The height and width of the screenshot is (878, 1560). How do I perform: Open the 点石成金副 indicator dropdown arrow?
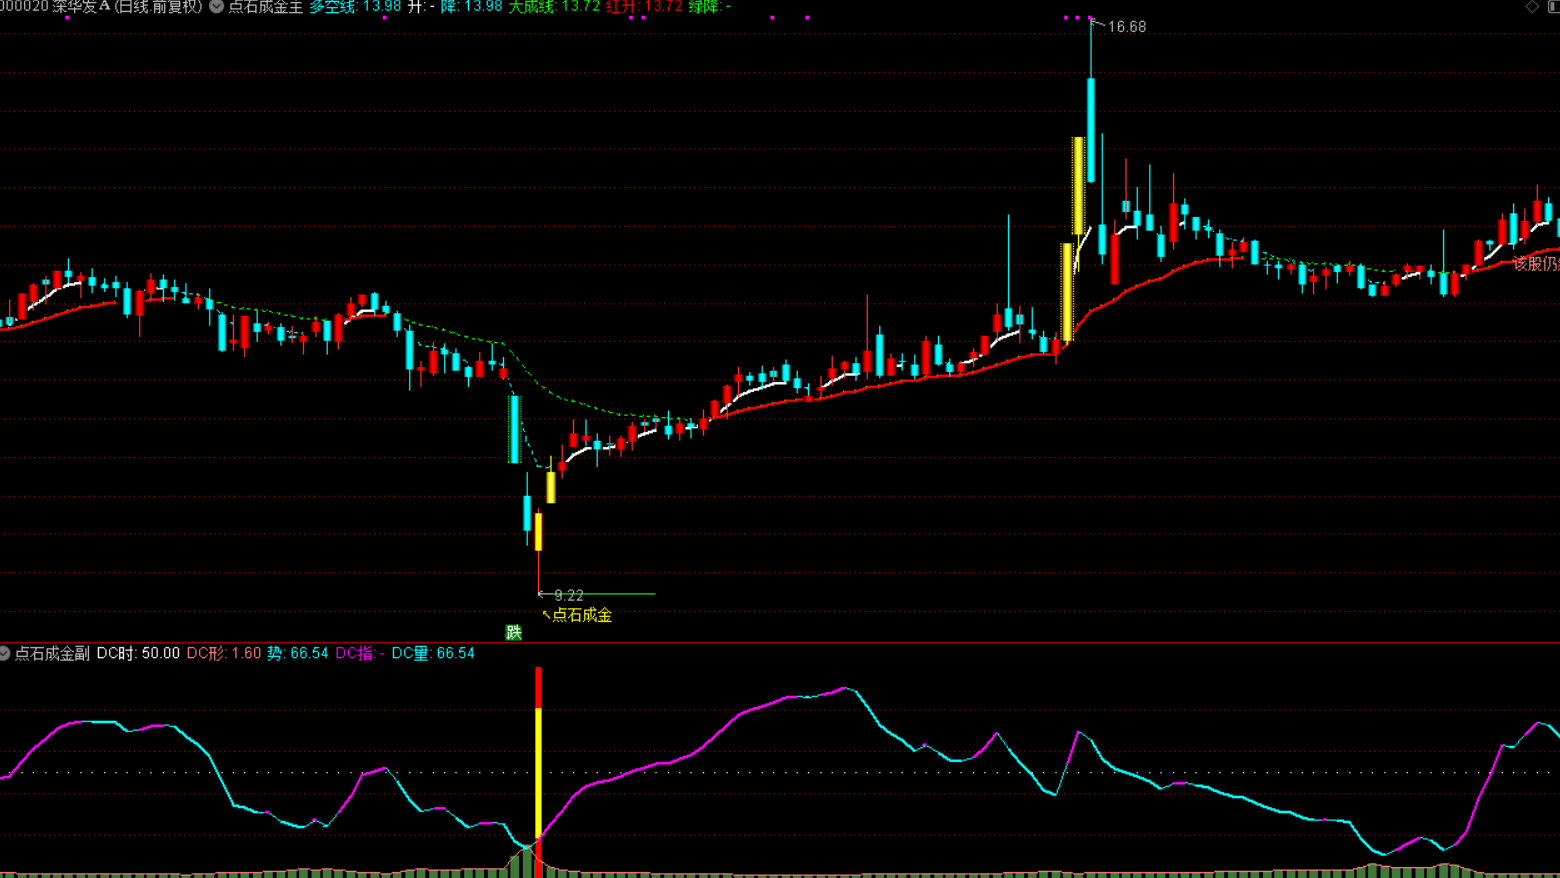click(5, 653)
